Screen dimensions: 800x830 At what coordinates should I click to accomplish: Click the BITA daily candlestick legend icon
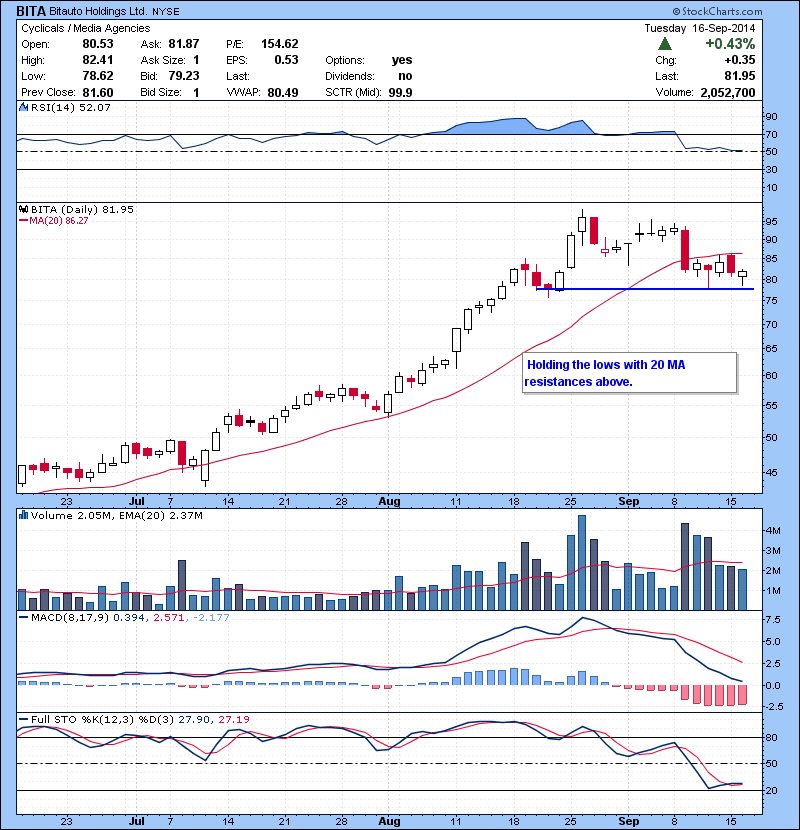click(x=23, y=210)
